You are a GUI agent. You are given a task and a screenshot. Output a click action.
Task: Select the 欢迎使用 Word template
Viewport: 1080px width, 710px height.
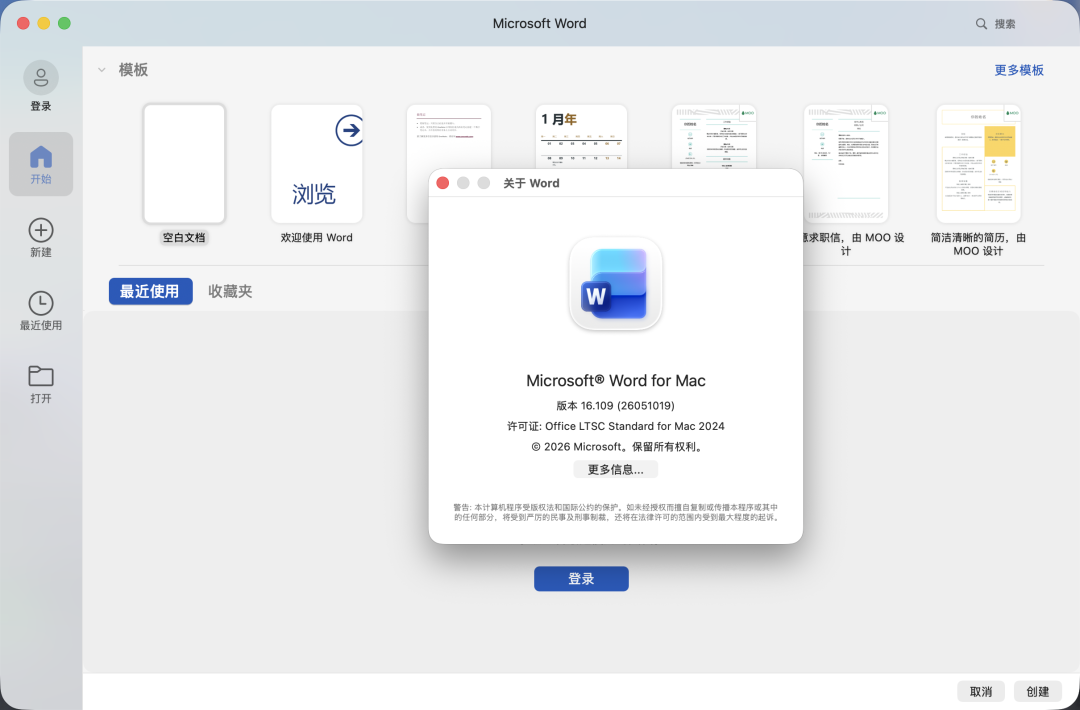coord(317,164)
